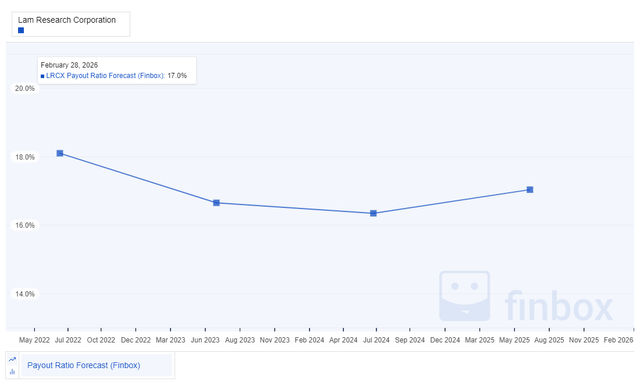Select the data point near Jul 2022
640x385 pixels.
click(x=60, y=153)
